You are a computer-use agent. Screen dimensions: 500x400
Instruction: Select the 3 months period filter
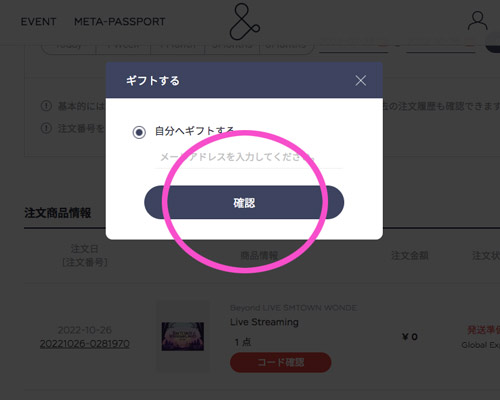(232, 45)
